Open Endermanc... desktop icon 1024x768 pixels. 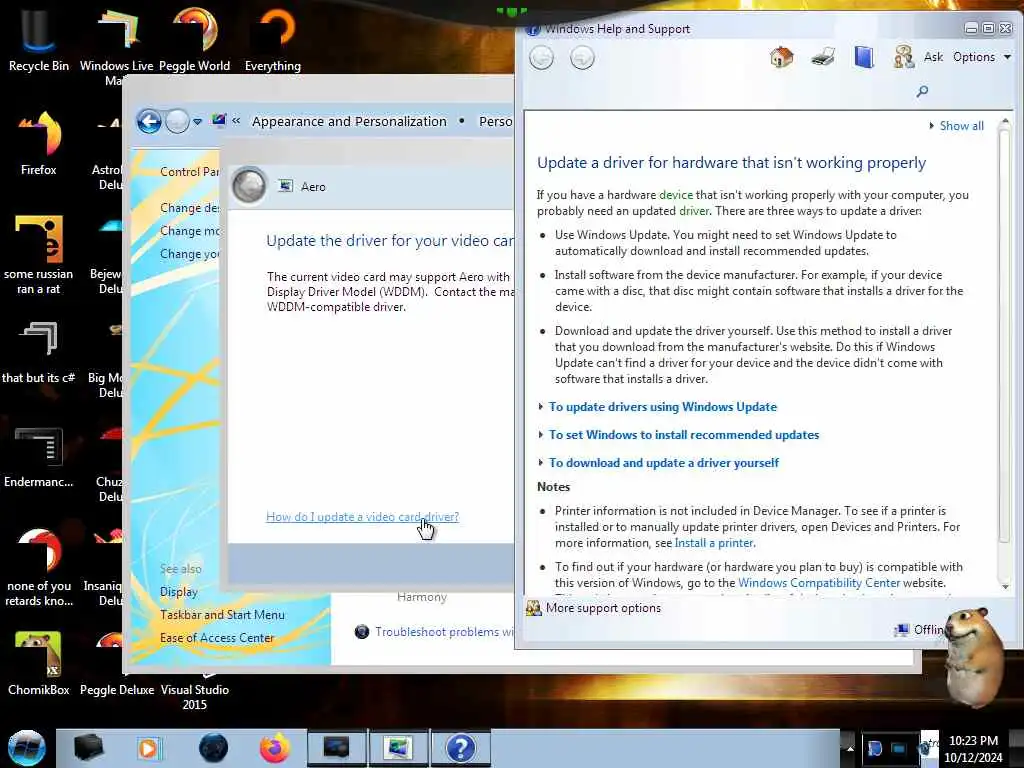coord(39,456)
